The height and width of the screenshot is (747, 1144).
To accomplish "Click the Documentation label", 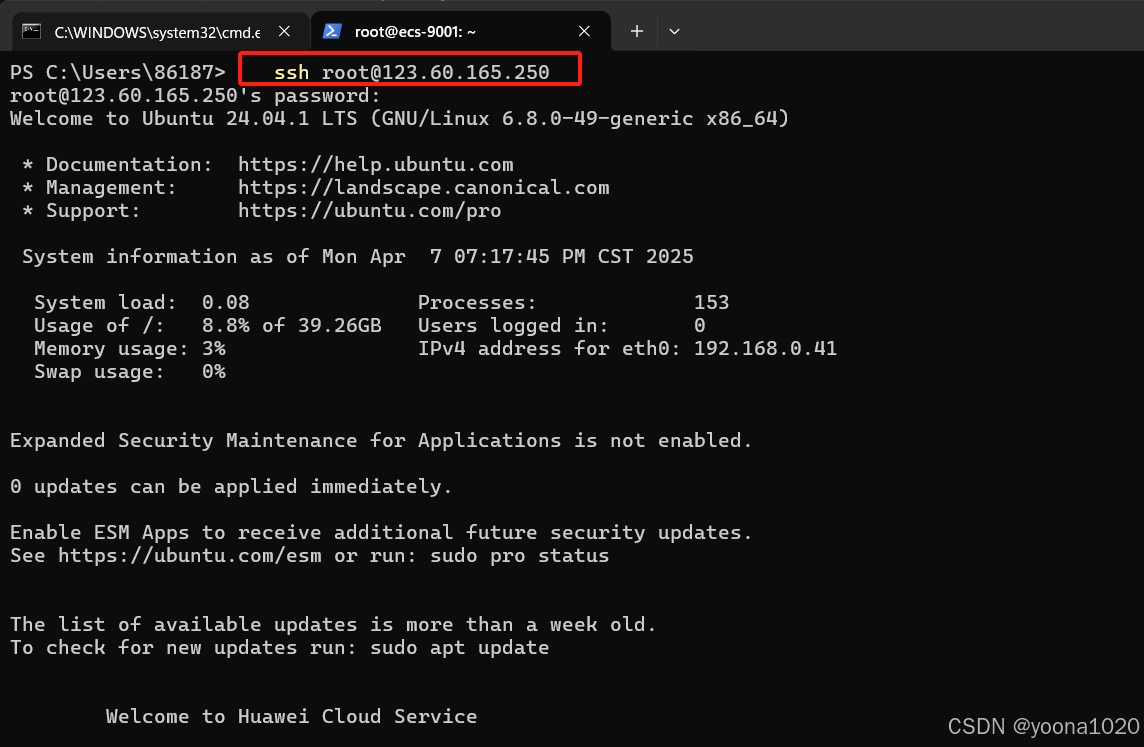I will click(x=129, y=164).
